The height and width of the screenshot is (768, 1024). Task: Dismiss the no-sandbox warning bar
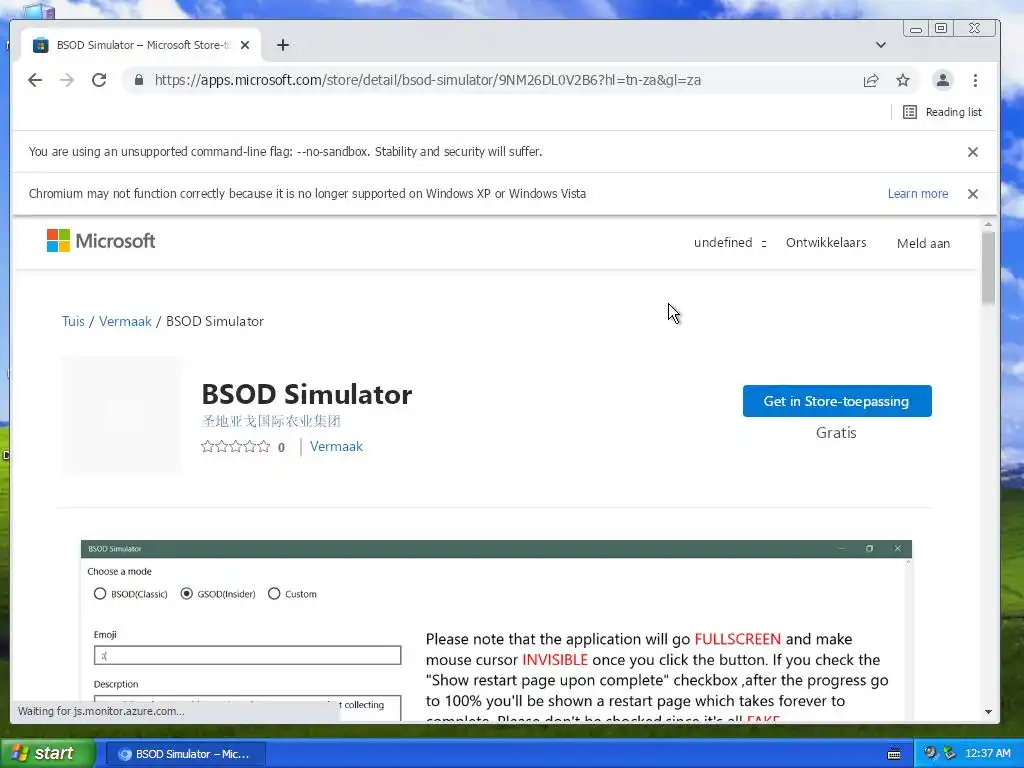pyautogui.click(x=972, y=152)
